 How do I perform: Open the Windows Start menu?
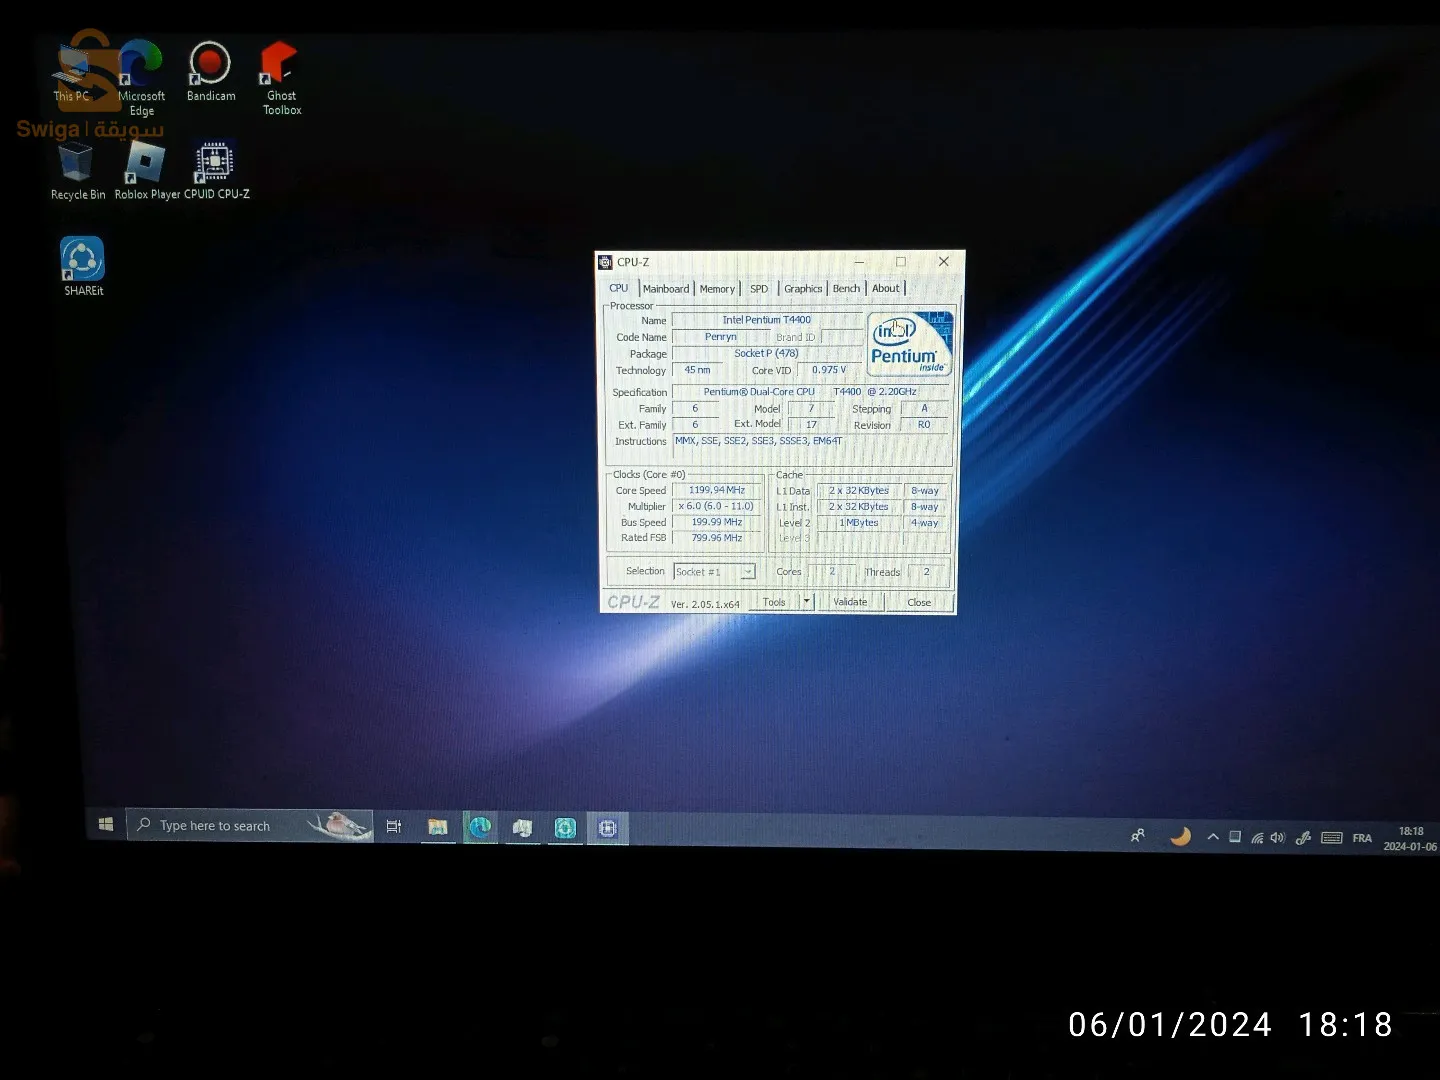[x=106, y=825]
